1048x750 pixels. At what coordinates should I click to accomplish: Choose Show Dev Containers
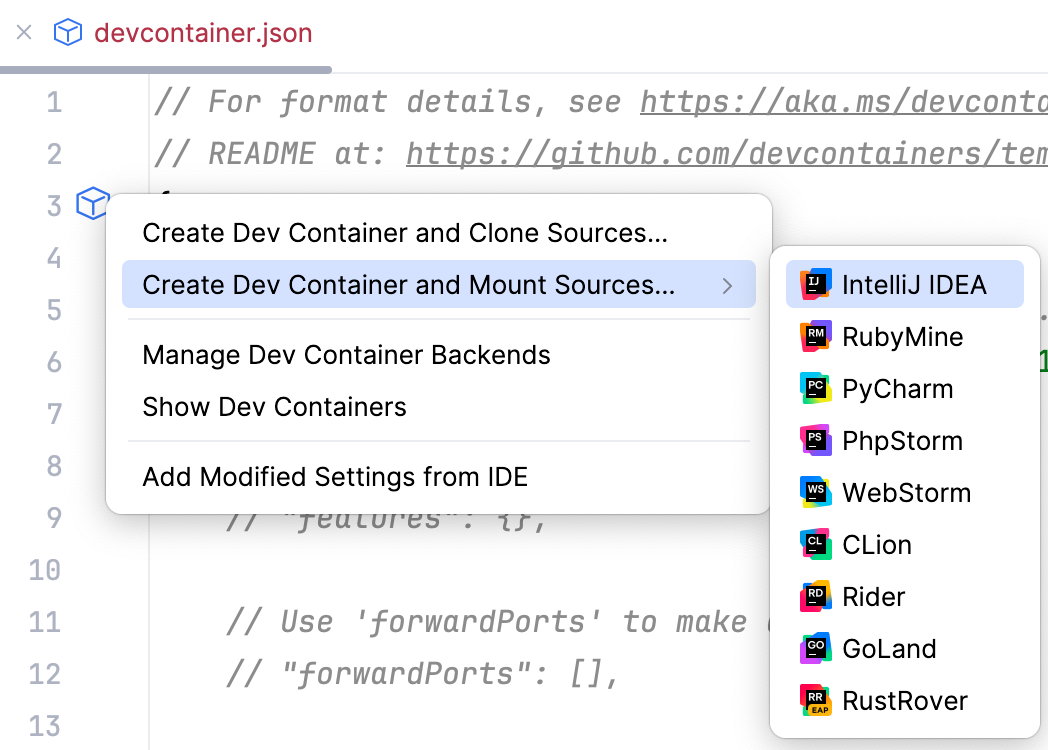coord(274,407)
